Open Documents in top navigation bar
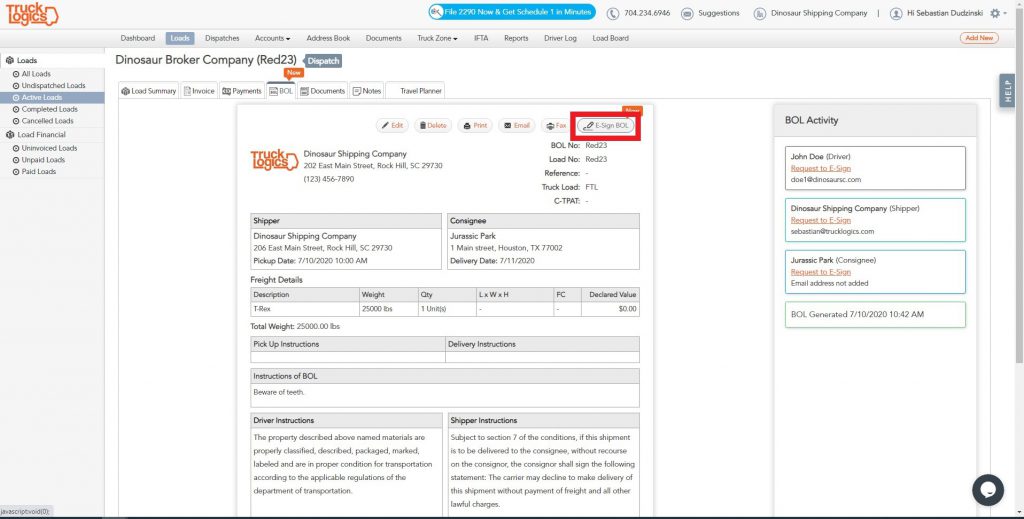Viewport: 1024px width, 519px height. pyautogui.click(x=383, y=39)
